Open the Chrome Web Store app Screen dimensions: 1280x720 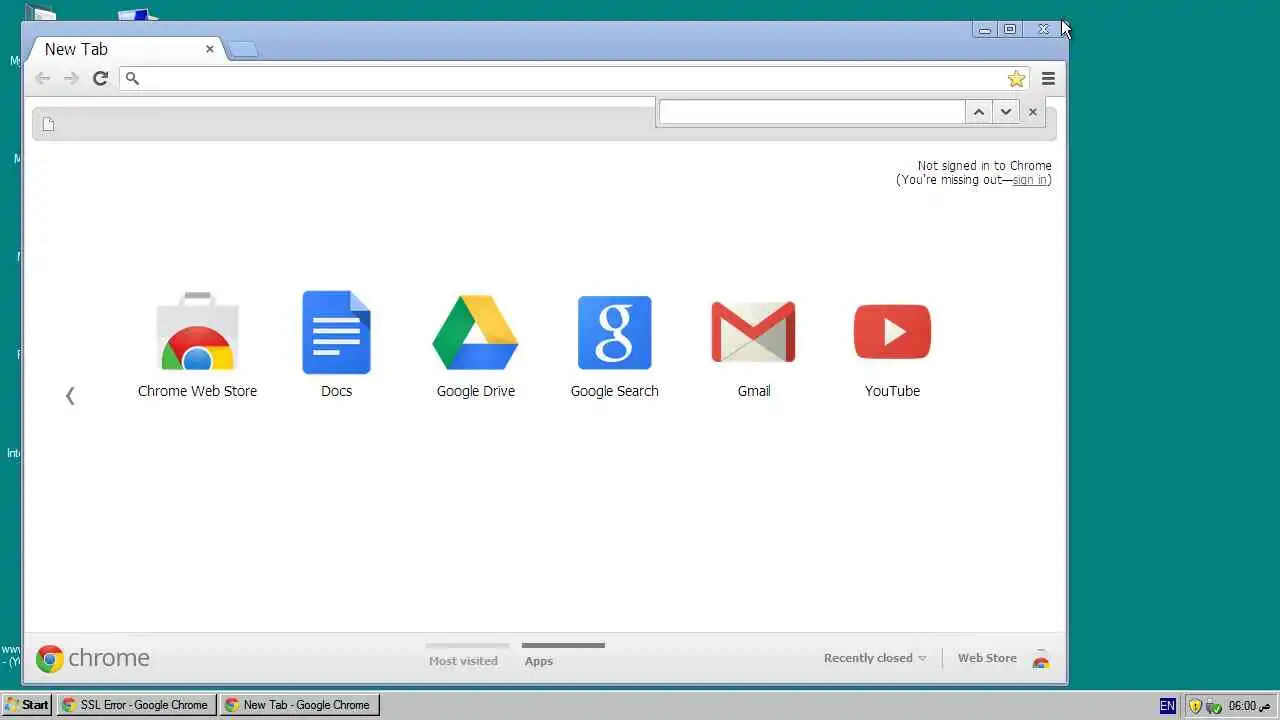(x=197, y=332)
